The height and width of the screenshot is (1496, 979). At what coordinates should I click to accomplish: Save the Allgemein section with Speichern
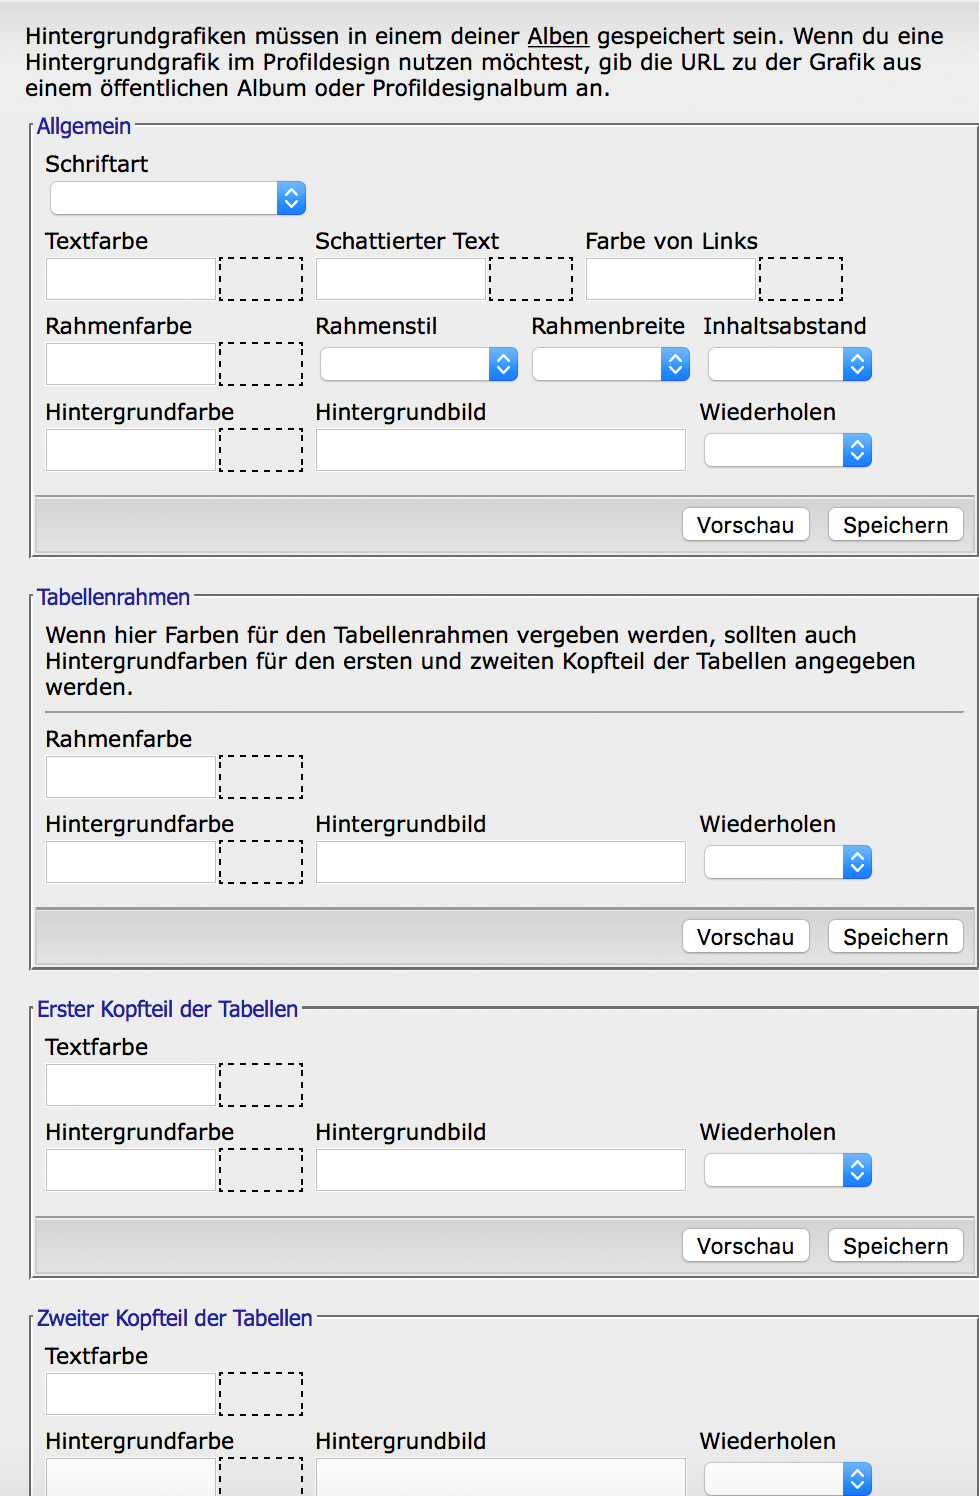click(x=895, y=525)
